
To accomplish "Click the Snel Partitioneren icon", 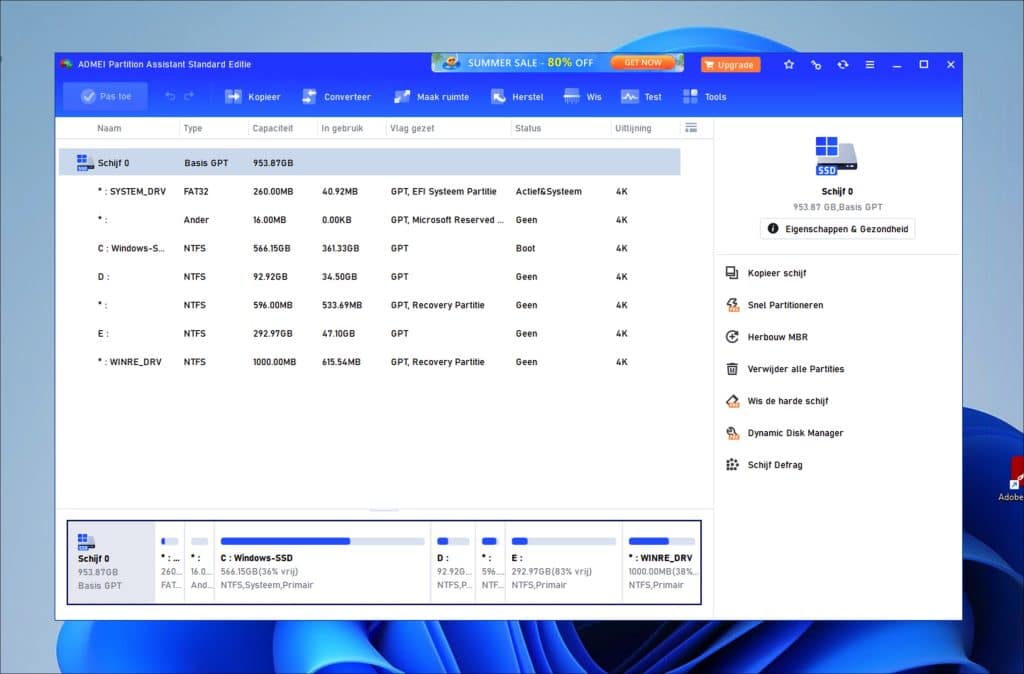I will tap(733, 305).
